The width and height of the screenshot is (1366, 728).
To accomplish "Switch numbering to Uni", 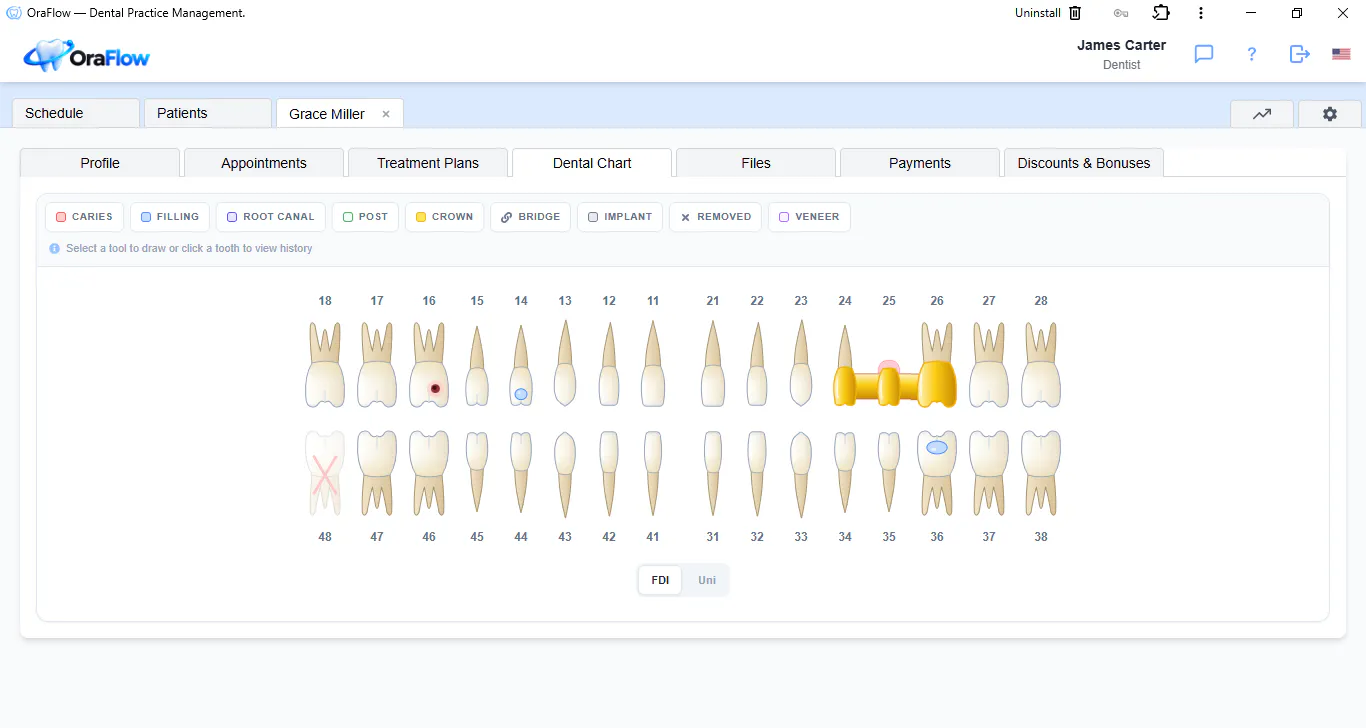I will tap(707, 580).
